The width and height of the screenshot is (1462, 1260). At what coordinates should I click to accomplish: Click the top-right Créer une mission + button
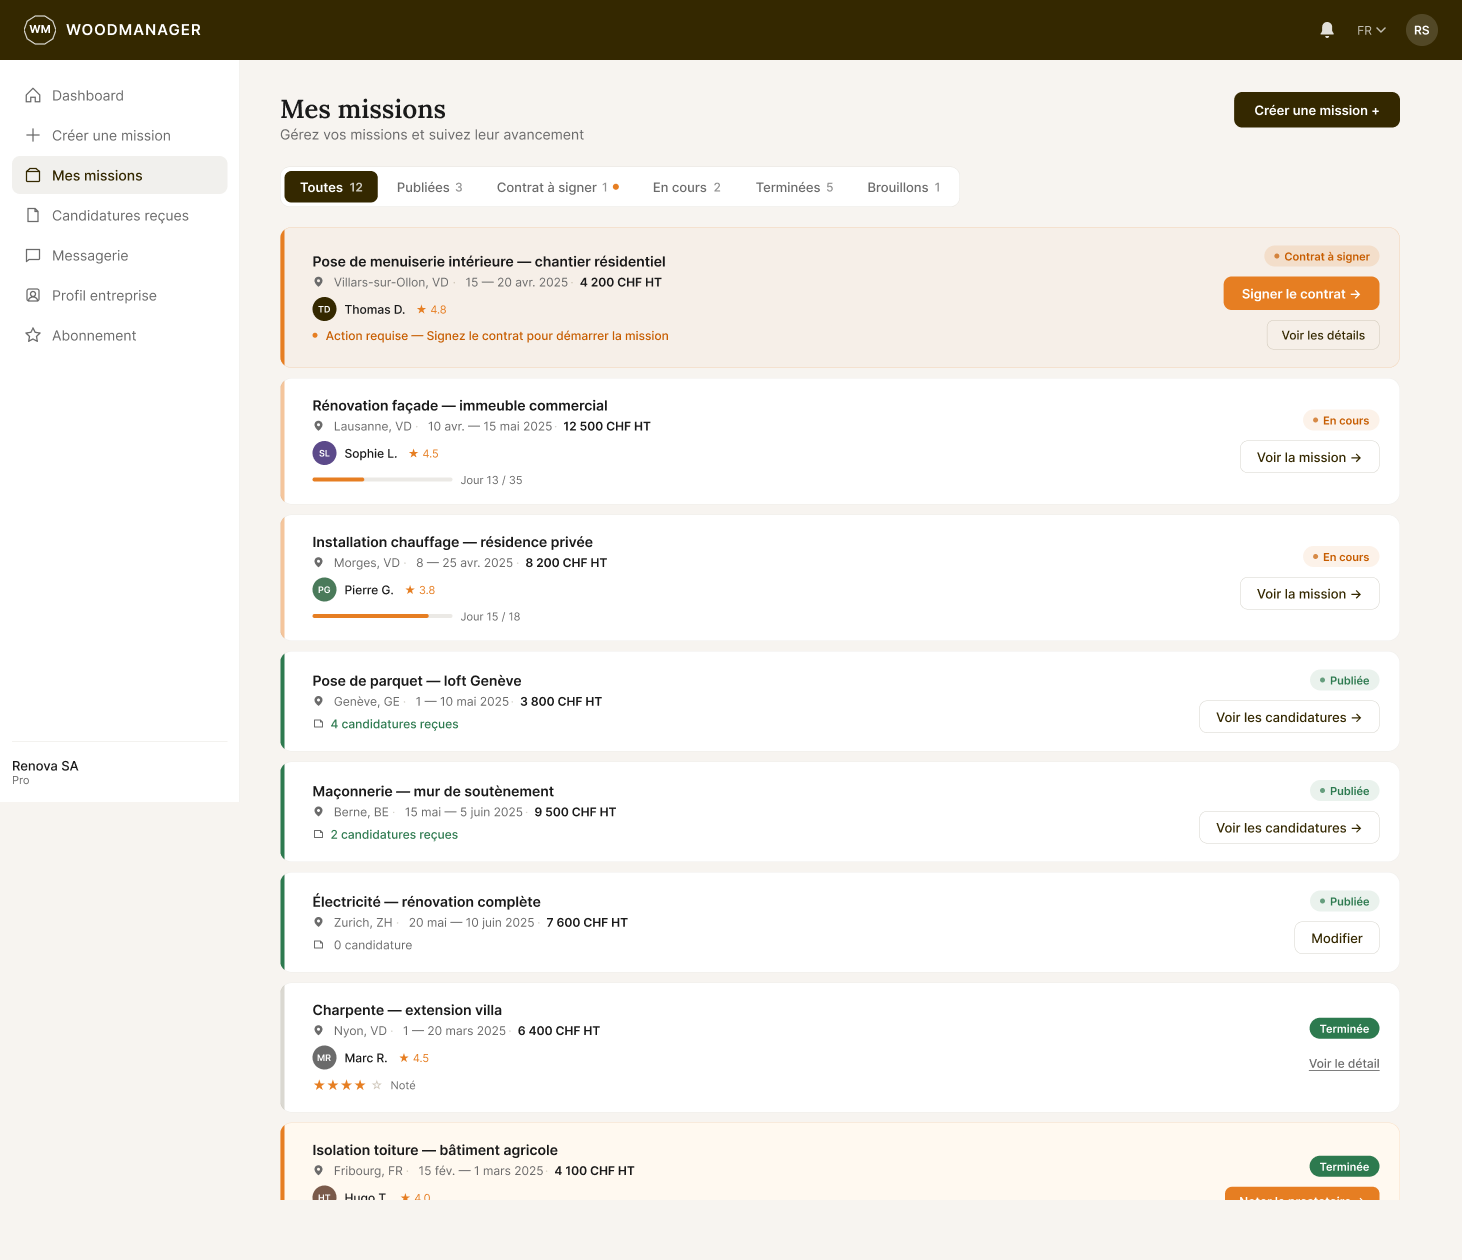[1316, 110]
